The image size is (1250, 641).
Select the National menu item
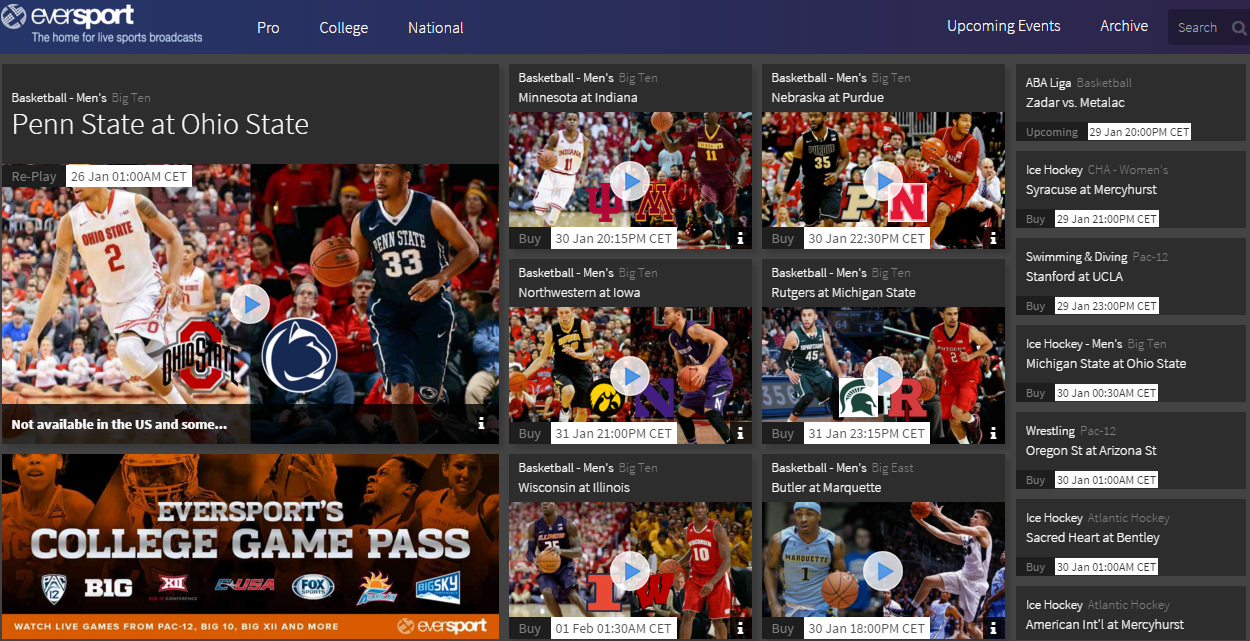tap(436, 28)
